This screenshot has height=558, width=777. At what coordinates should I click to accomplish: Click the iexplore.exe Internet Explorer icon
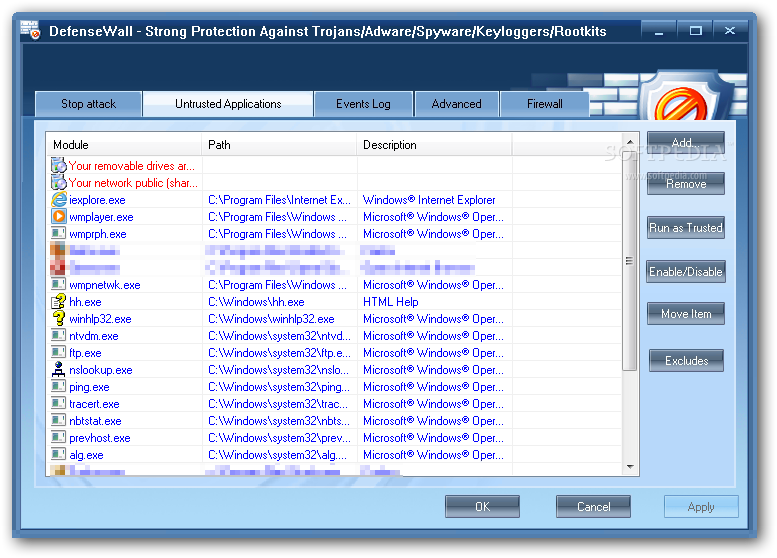[x=58, y=200]
